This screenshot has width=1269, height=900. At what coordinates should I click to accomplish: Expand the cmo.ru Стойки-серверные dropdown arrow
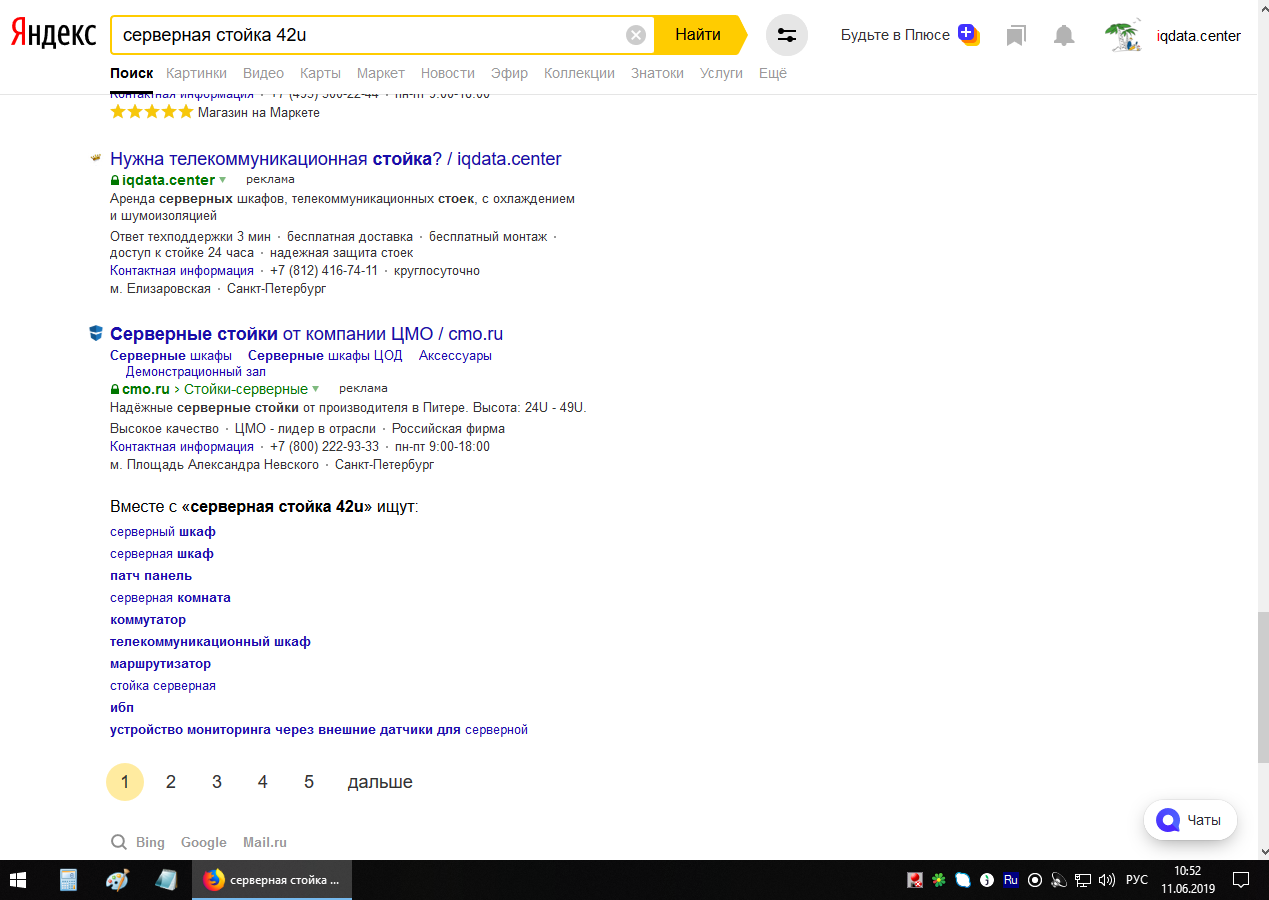315,389
